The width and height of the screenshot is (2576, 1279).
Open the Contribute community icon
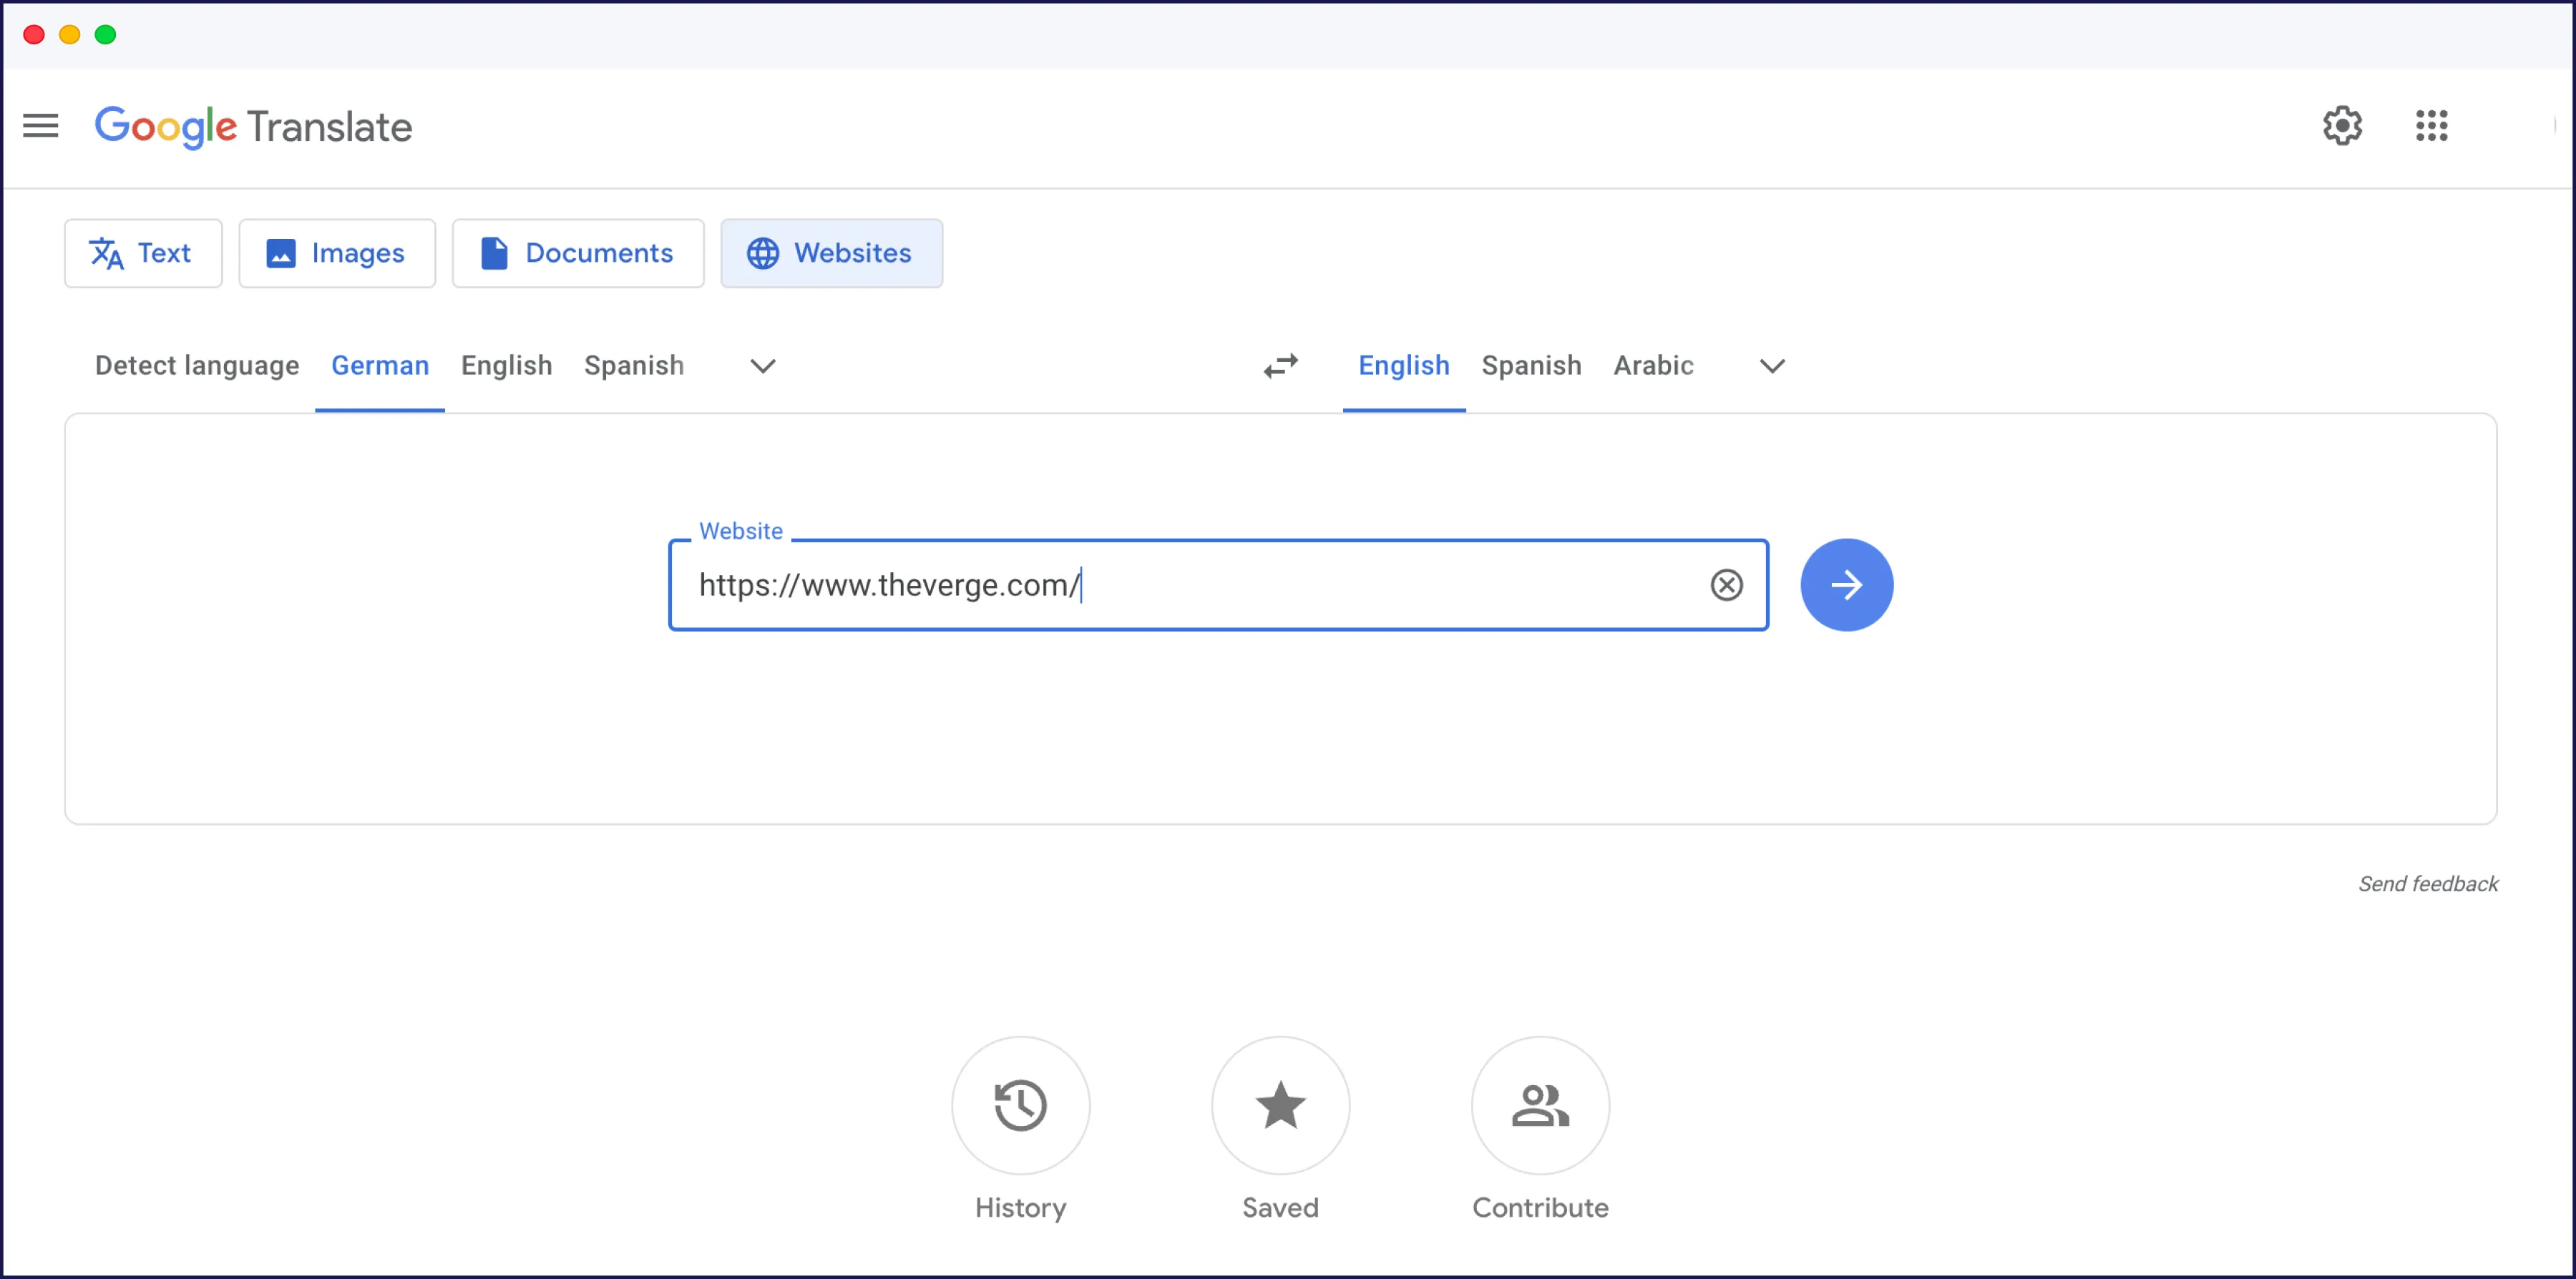click(x=1540, y=1105)
